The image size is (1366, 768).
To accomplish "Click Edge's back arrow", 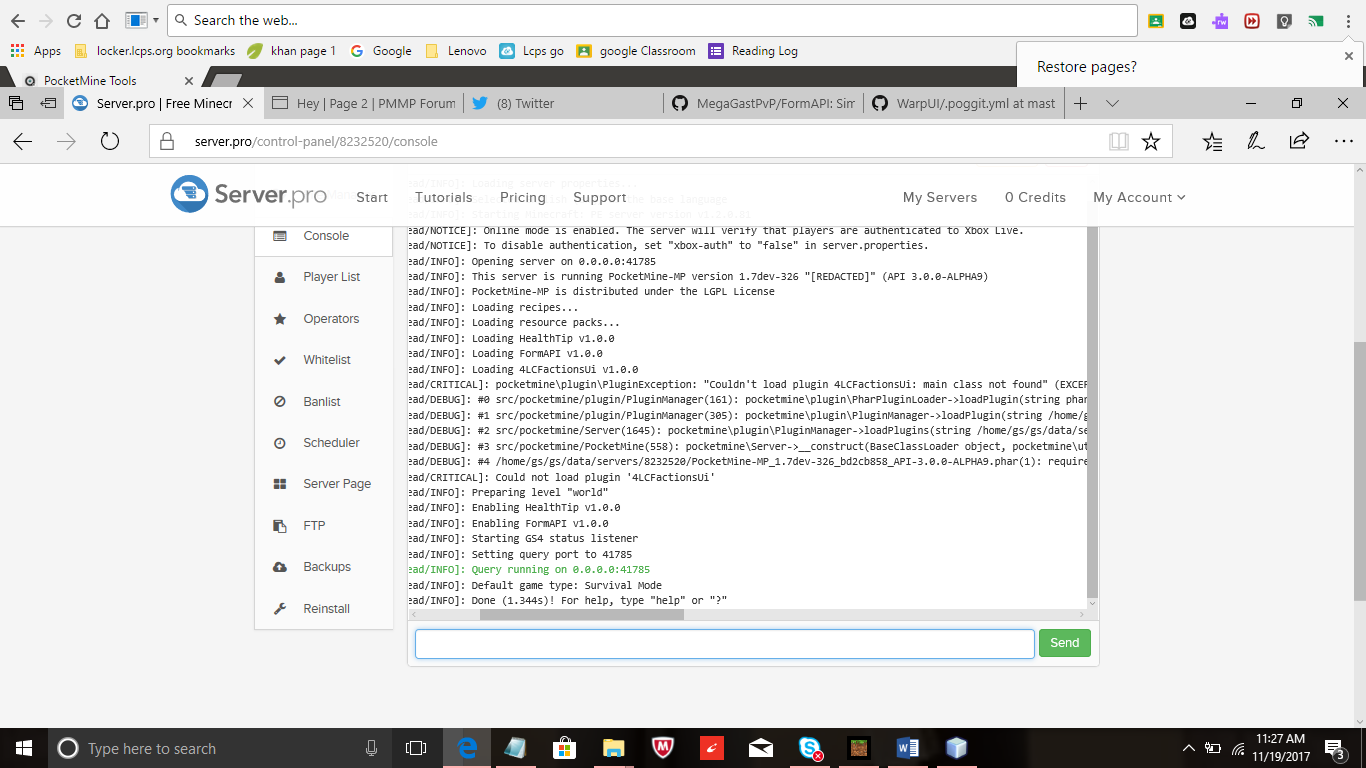I will (23, 142).
